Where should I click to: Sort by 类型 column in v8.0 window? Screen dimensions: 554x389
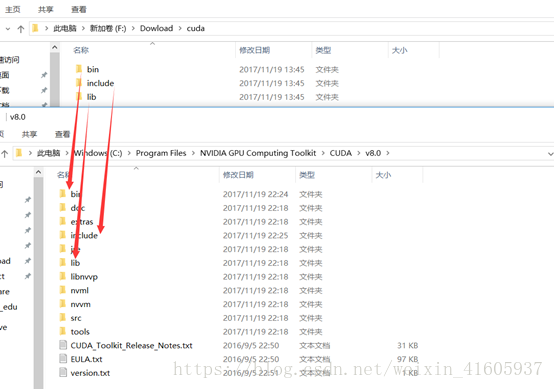307,175
